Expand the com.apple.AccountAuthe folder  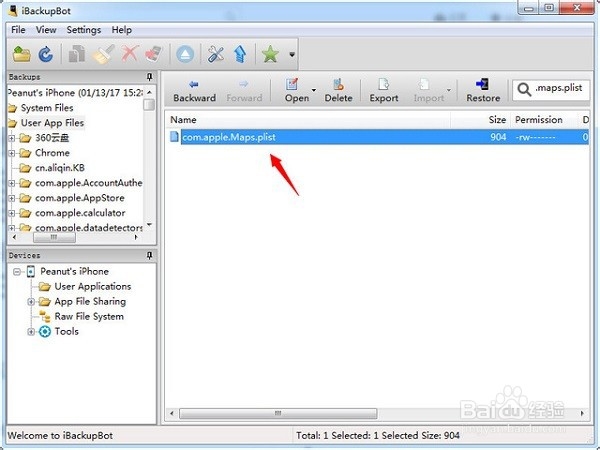pyautogui.click(x=12, y=183)
